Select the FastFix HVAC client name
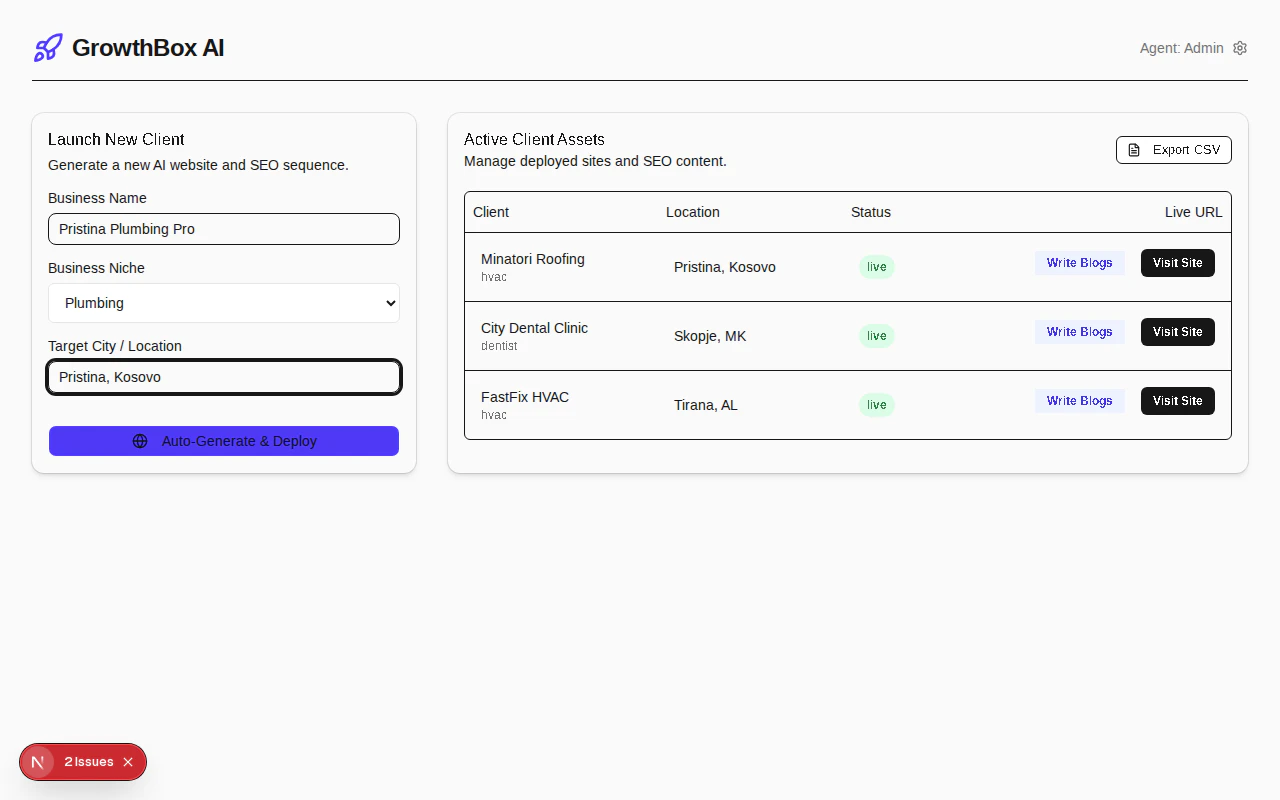The width and height of the screenshot is (1280, 800). (x=525, y=397)
